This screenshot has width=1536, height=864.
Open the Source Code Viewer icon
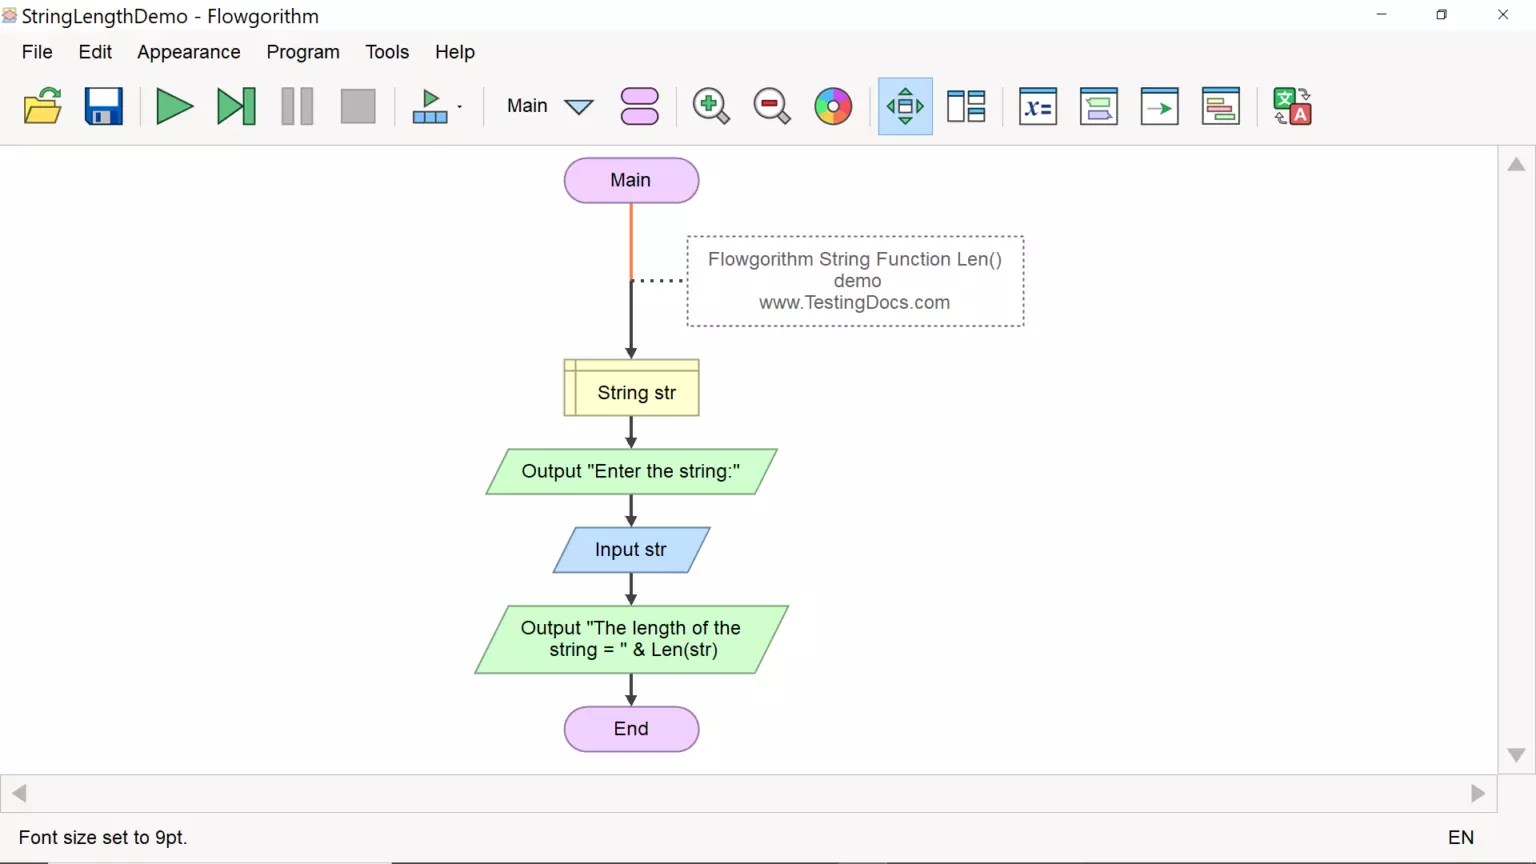pos(1221,106)
